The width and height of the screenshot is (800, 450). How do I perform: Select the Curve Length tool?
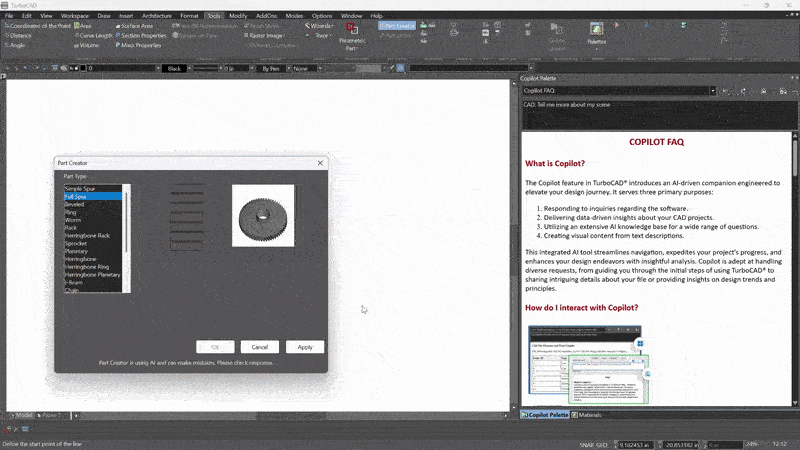coord(93,36)
